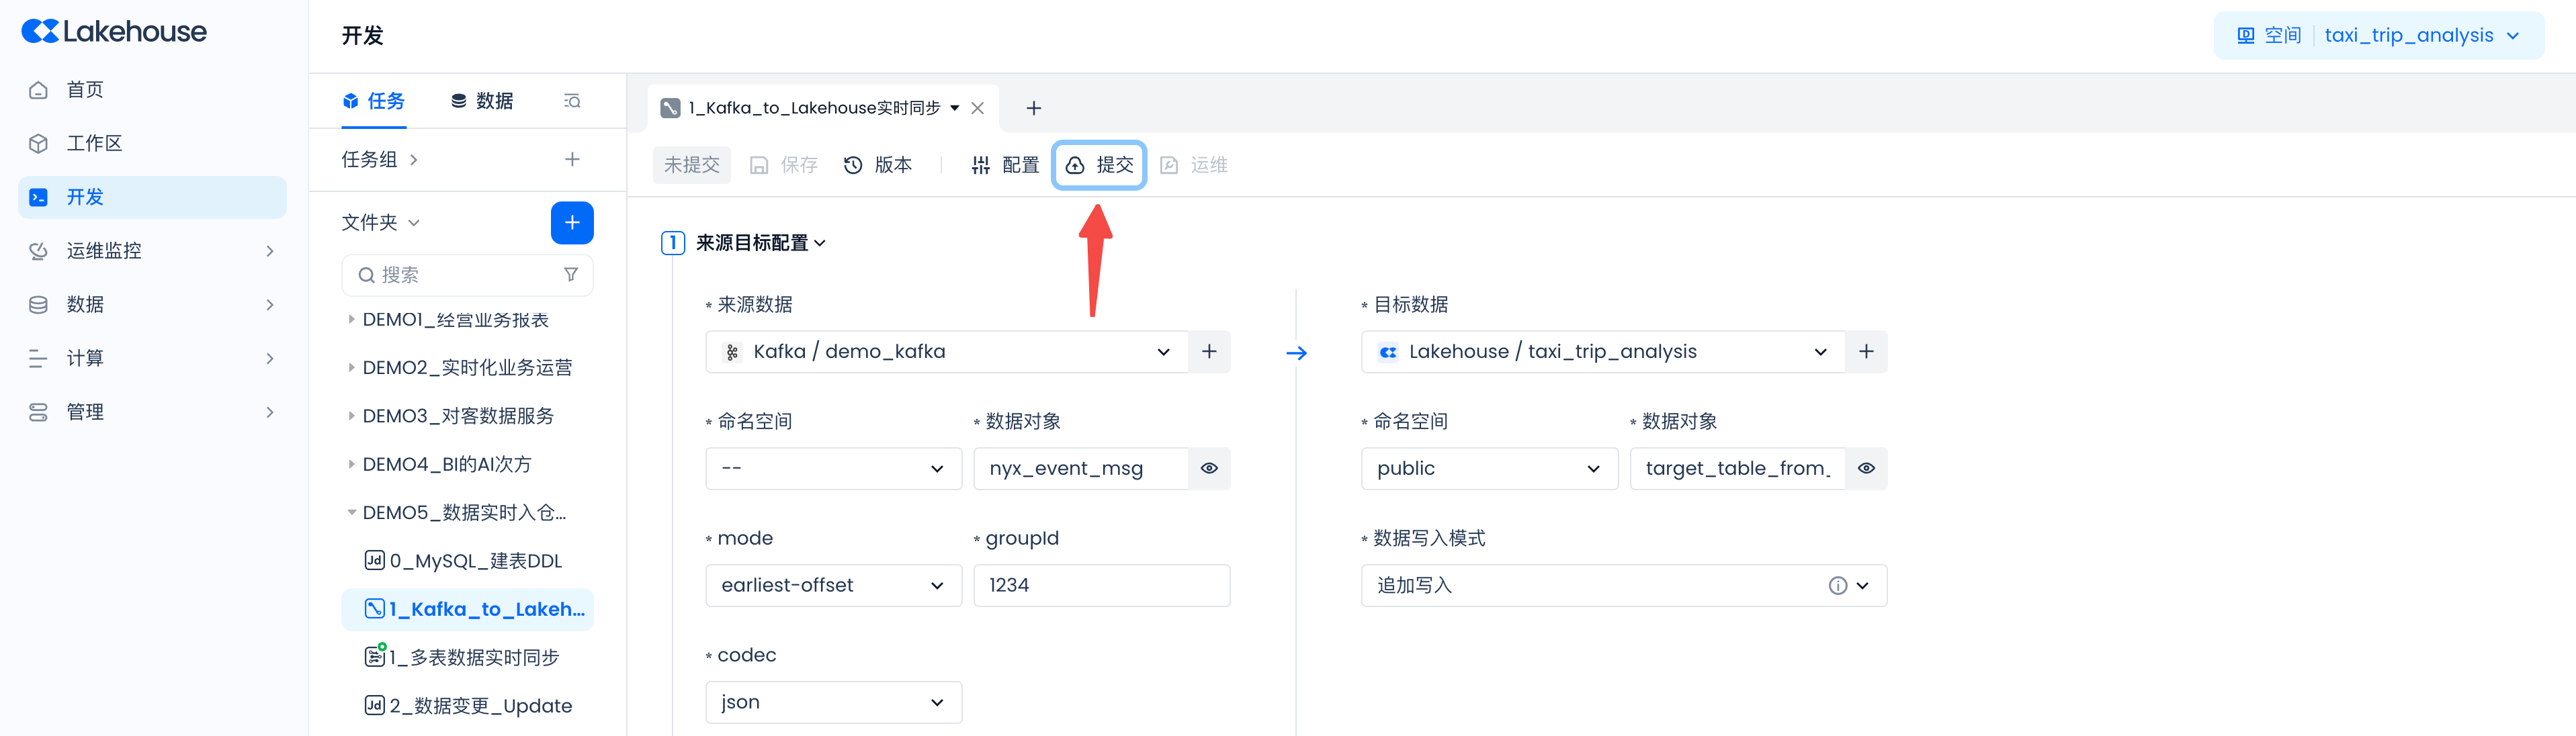
Task: Switch to the 数据 tab
Action: coord(482,101)
